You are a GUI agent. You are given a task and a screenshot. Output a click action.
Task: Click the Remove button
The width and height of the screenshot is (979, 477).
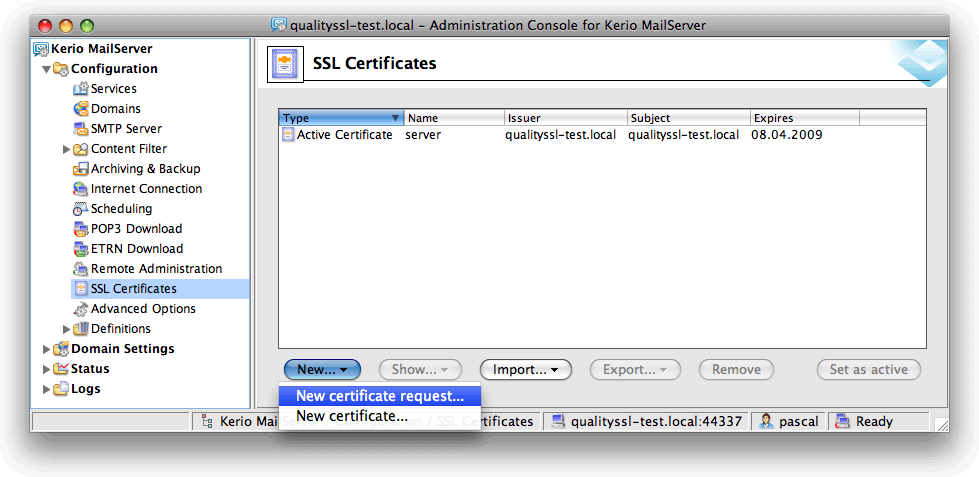[x=736, y=370]
